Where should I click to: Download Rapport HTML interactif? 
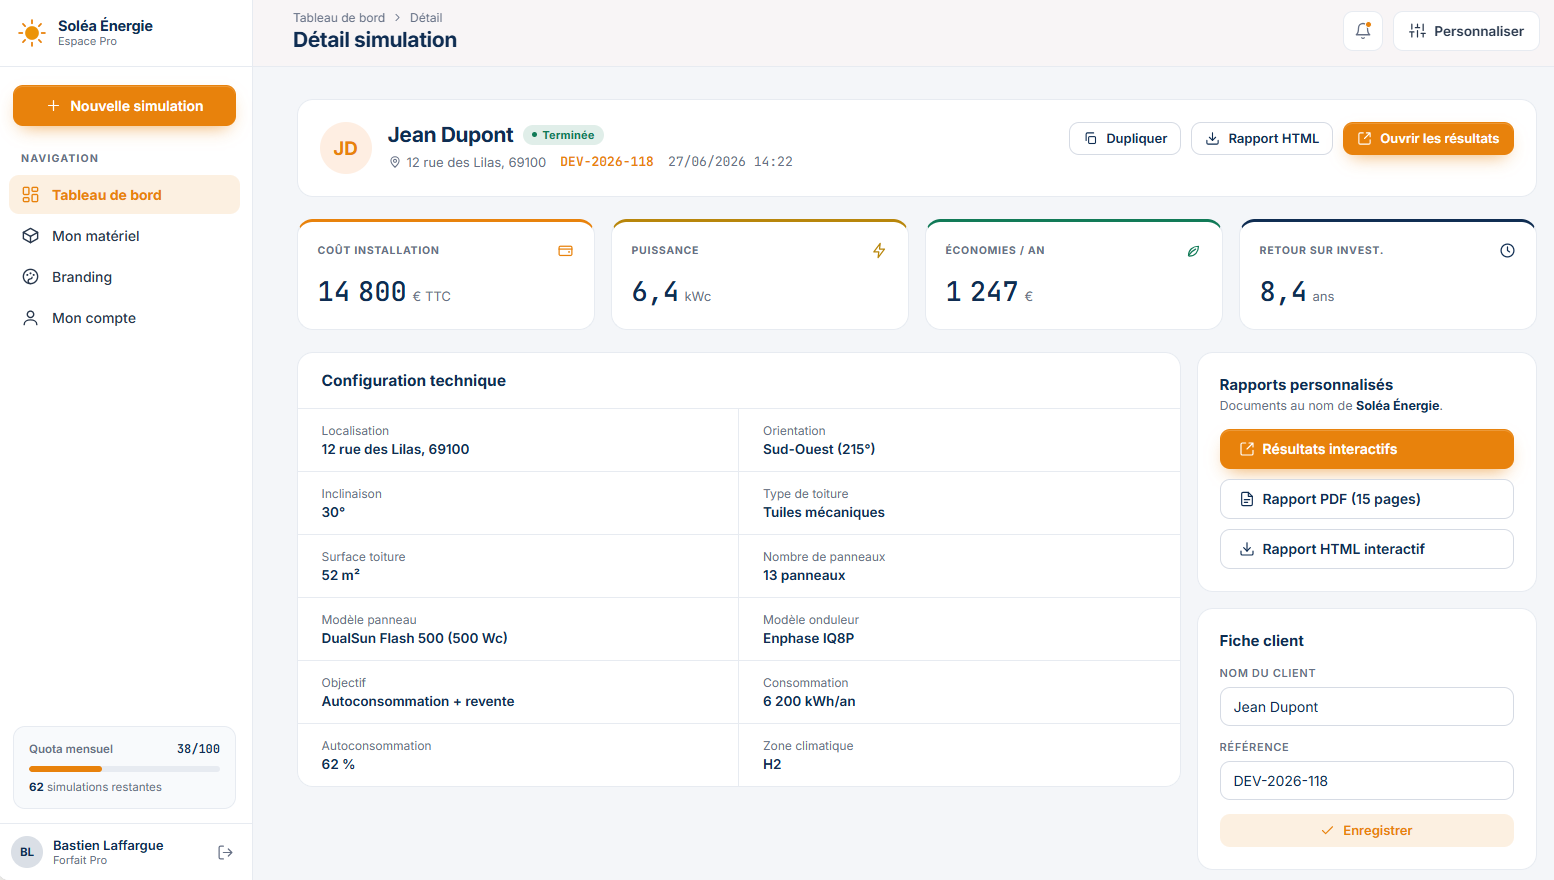pos(1367,549)
